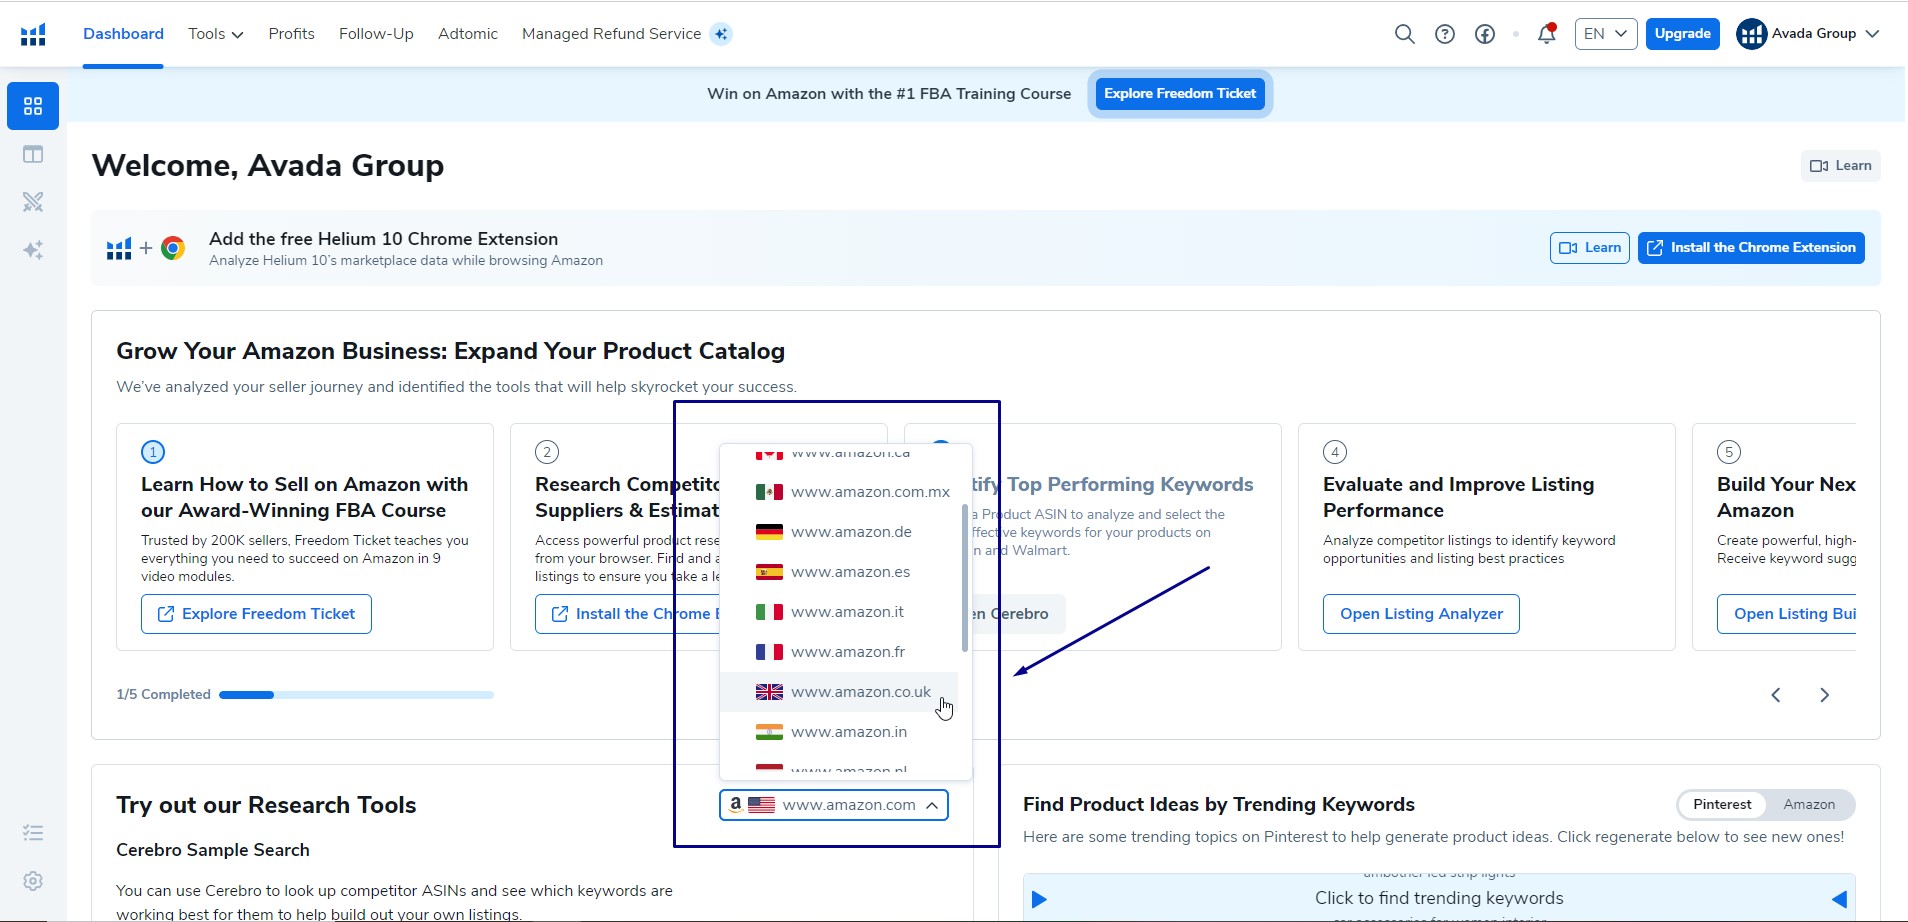The width and height of the screenshot is (1908, 922).
Task: Open the search magnifier icon
Action: 1404,34
